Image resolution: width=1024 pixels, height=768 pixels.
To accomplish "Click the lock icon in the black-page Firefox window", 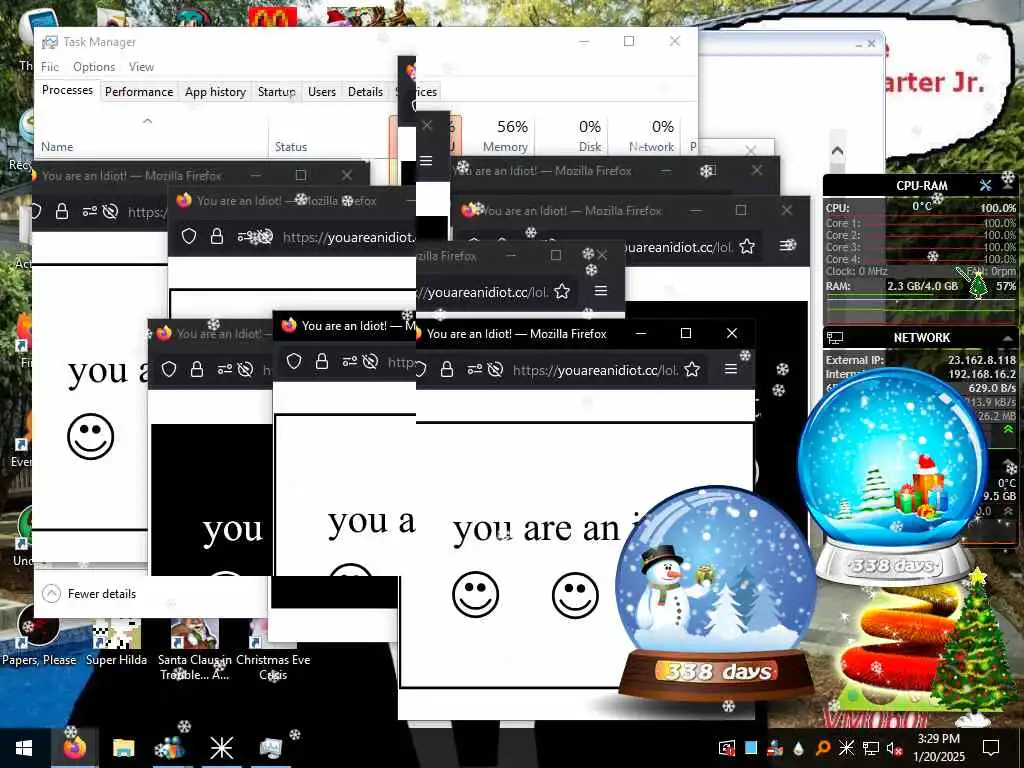I will [197, 370].
